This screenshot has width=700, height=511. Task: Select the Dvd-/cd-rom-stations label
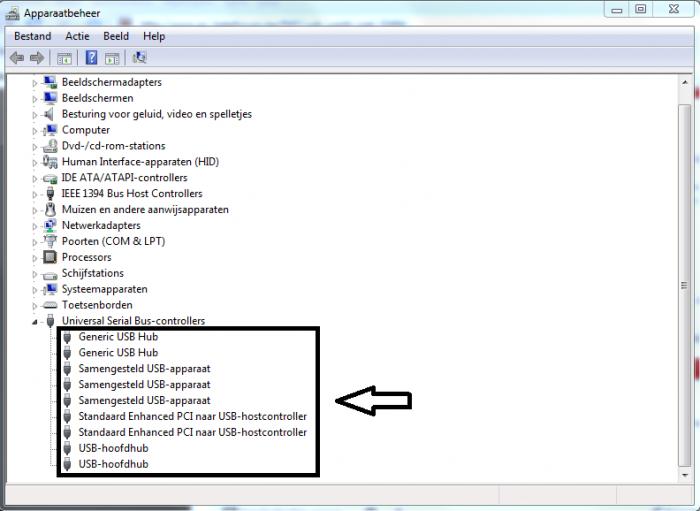tap(113, 146)
